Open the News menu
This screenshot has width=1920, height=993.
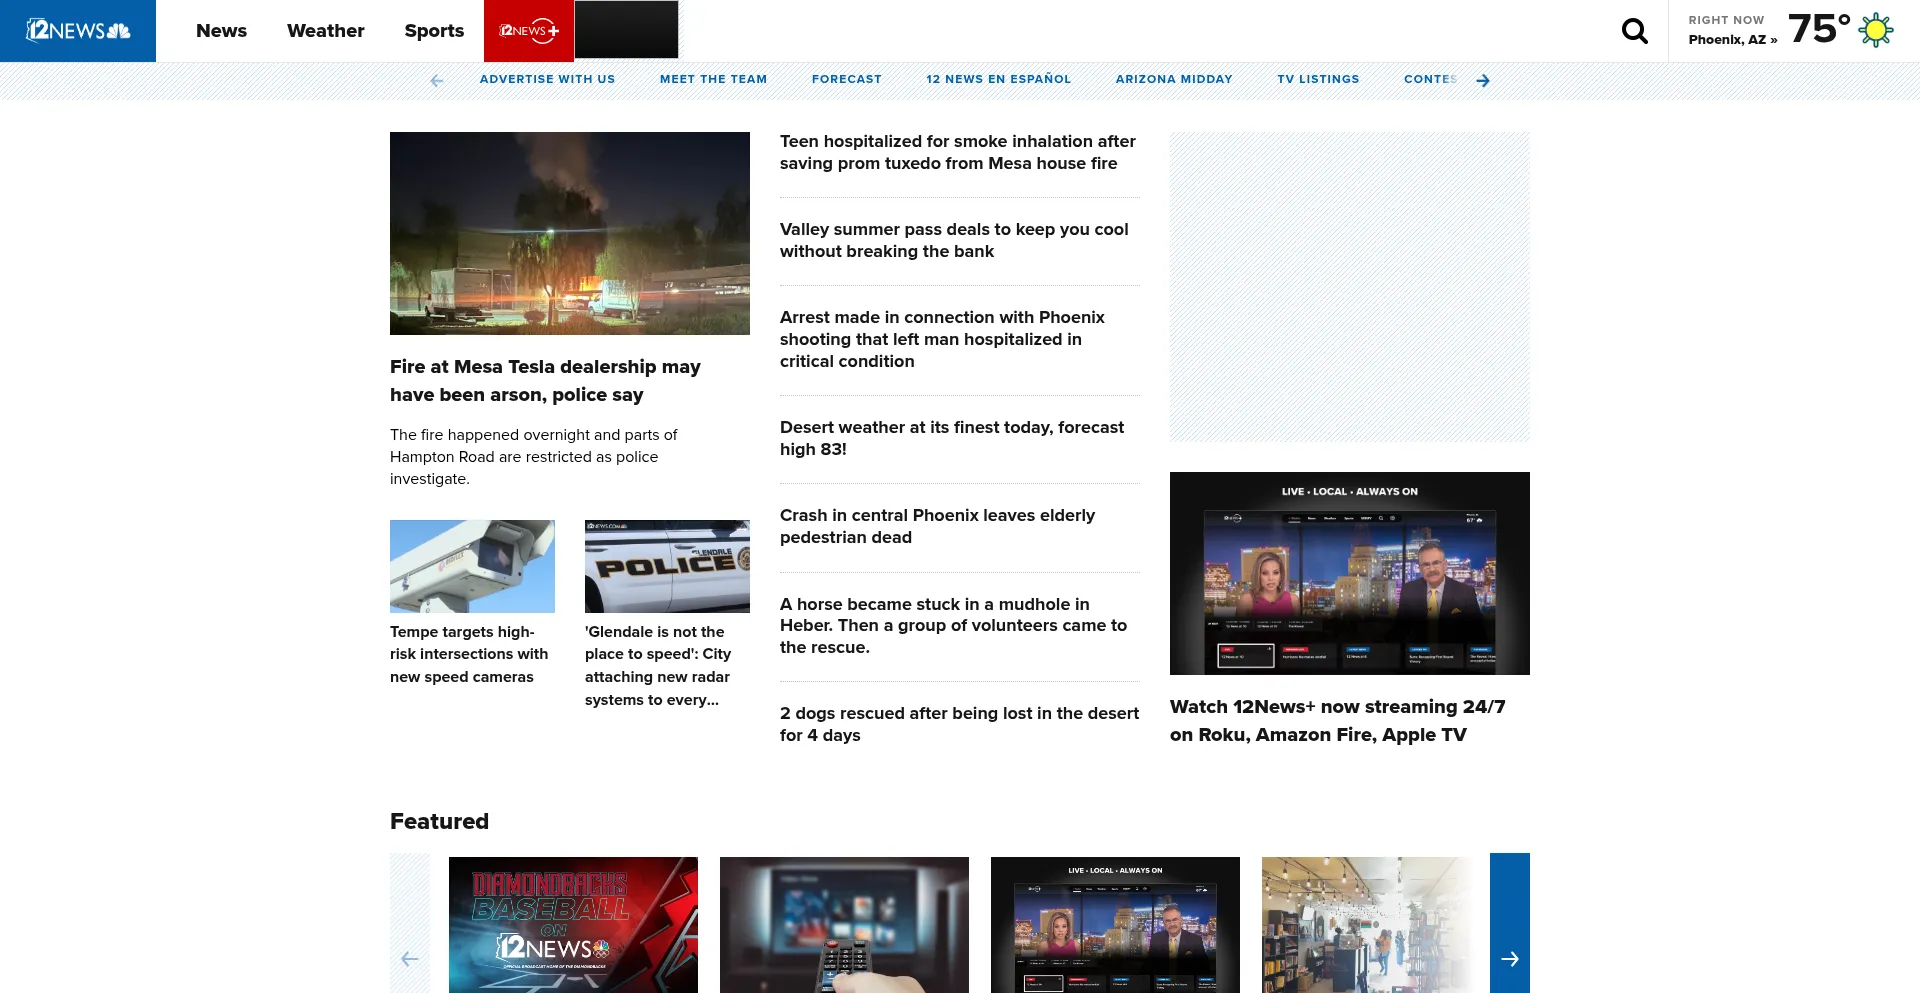click(x=221, y=31)
